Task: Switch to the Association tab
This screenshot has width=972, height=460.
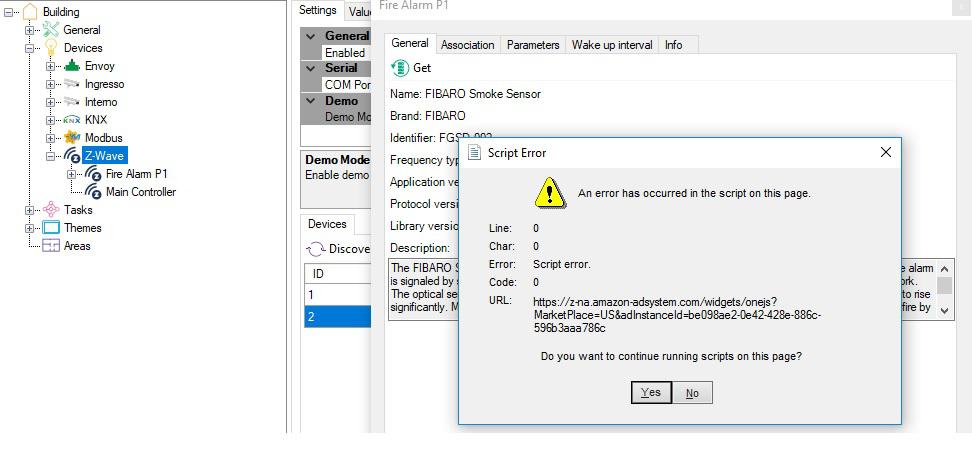Action: pyautogui.click(x=467, y=45)
